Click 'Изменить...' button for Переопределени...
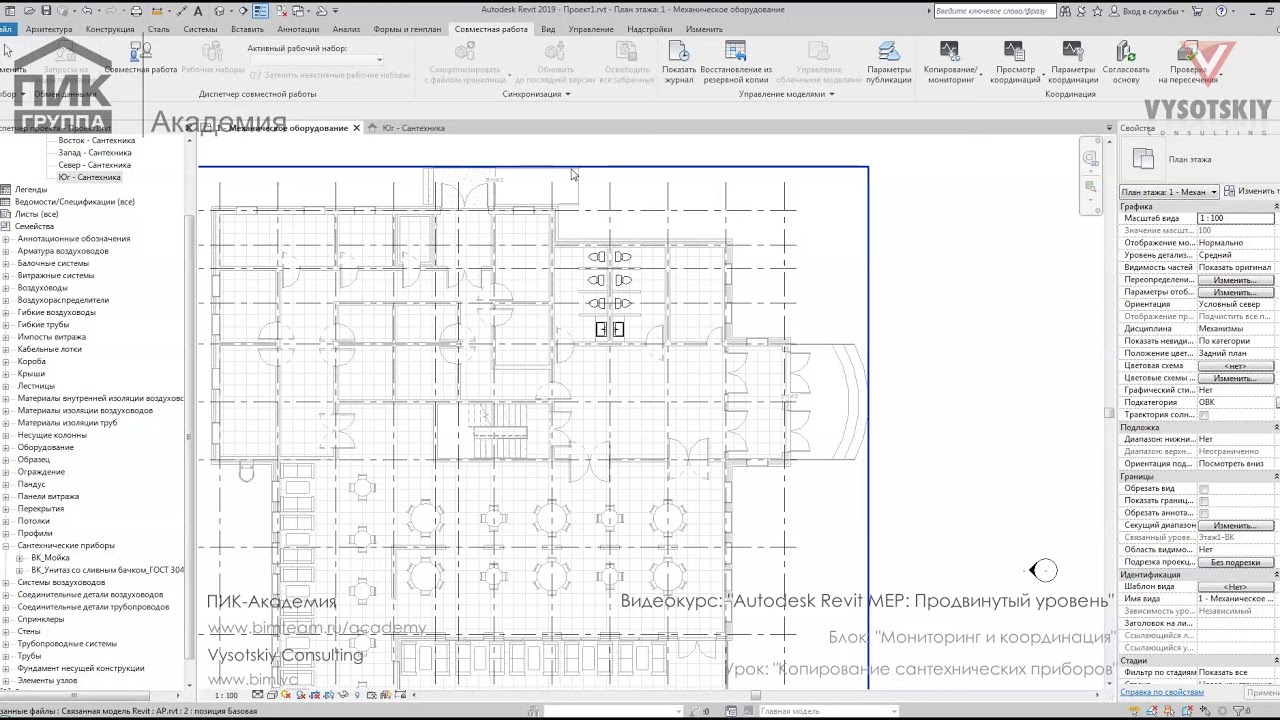 click(1236, 280)
